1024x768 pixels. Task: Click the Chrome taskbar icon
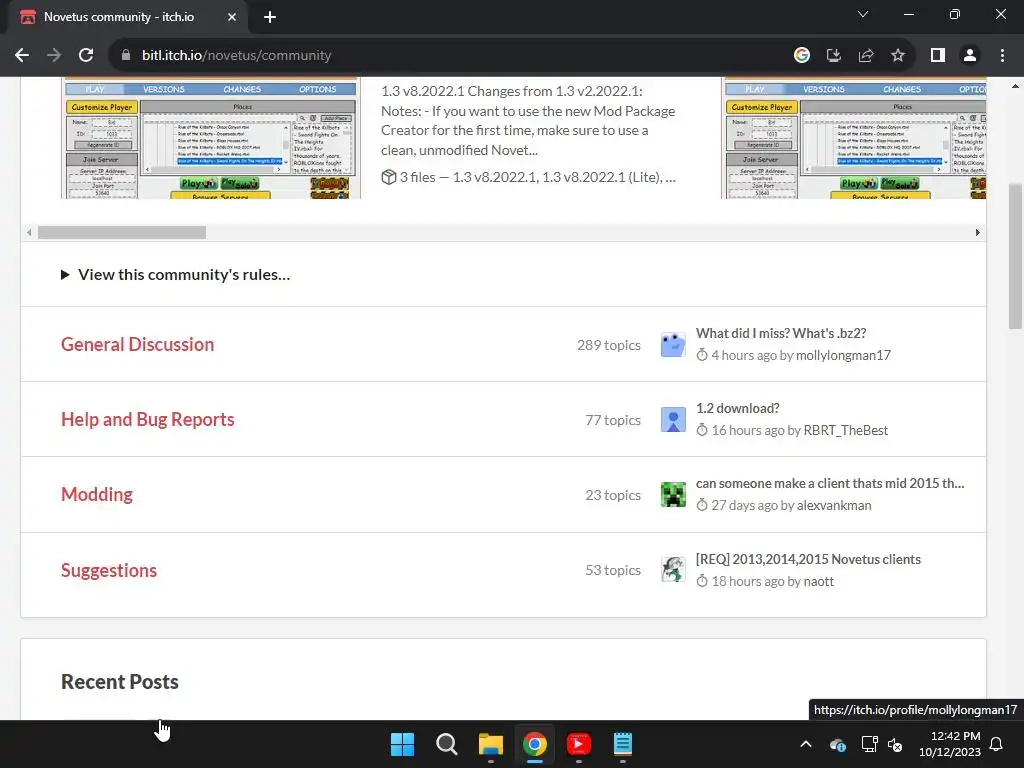[x=534, y=744]
